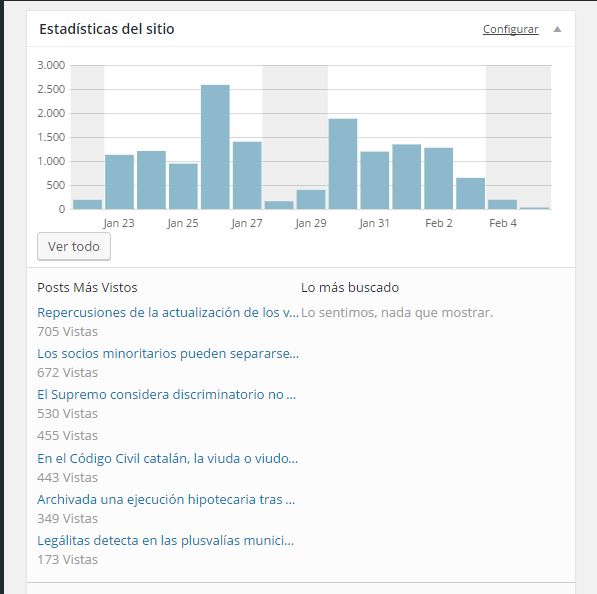Screen dimensions: 597x594
Task: Click the '705 Vistas' count
Action: pos(67,332)
